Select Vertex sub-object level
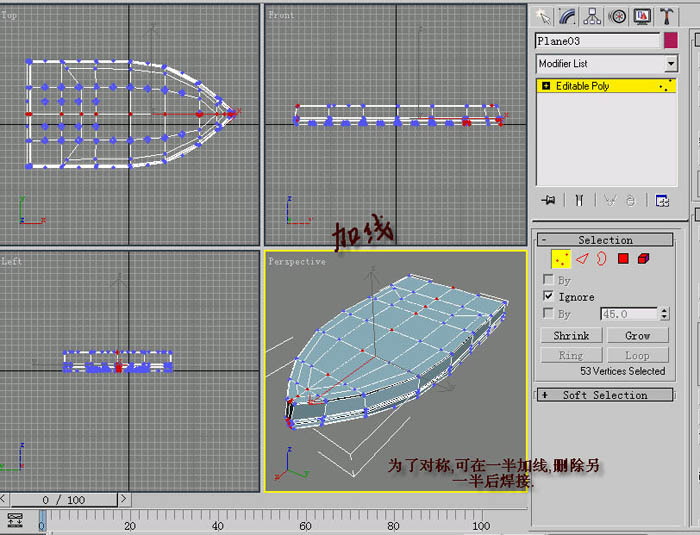 point(561,259)
